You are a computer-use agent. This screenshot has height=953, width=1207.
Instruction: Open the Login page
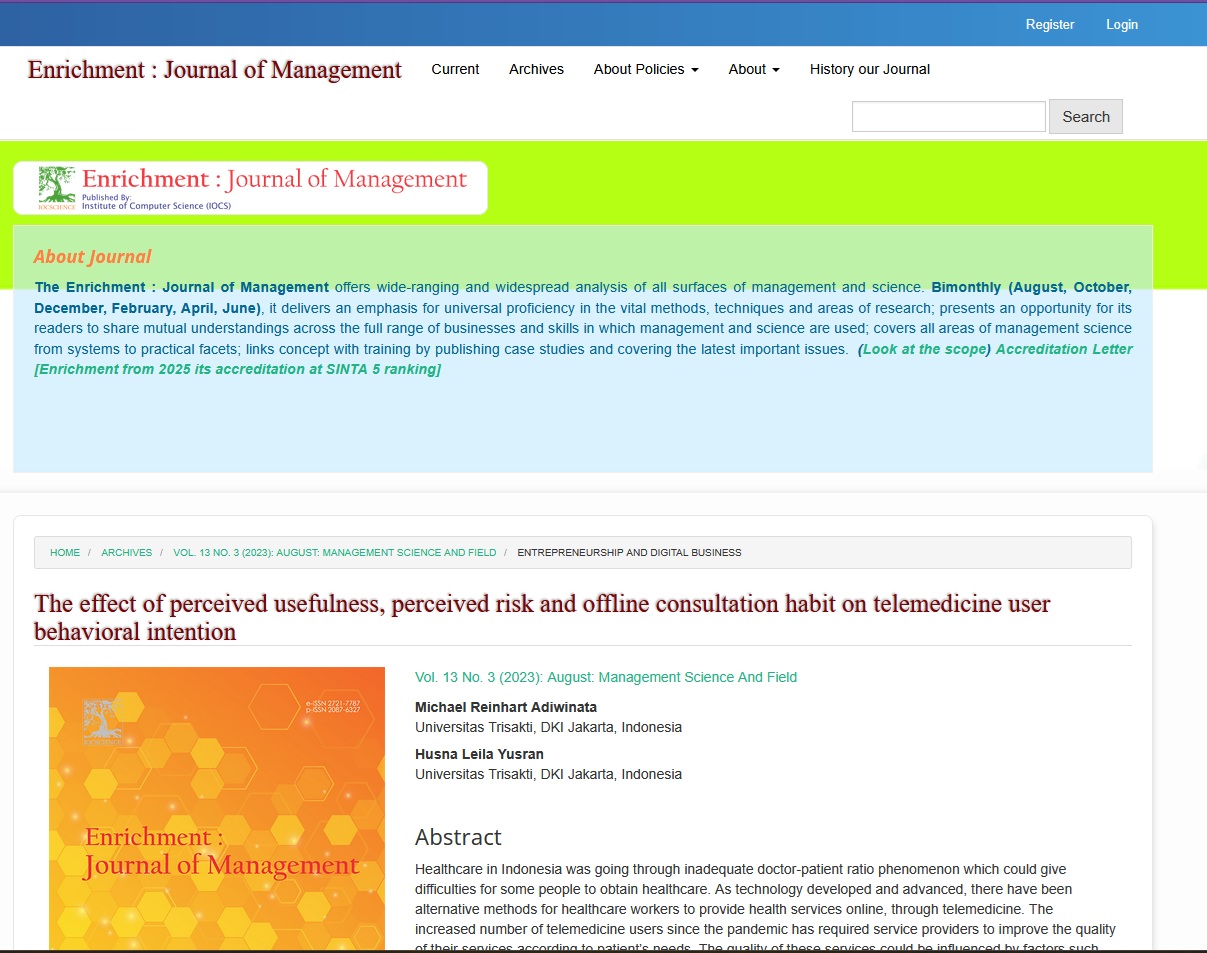pyautogui.click(x=1122, y=24)
